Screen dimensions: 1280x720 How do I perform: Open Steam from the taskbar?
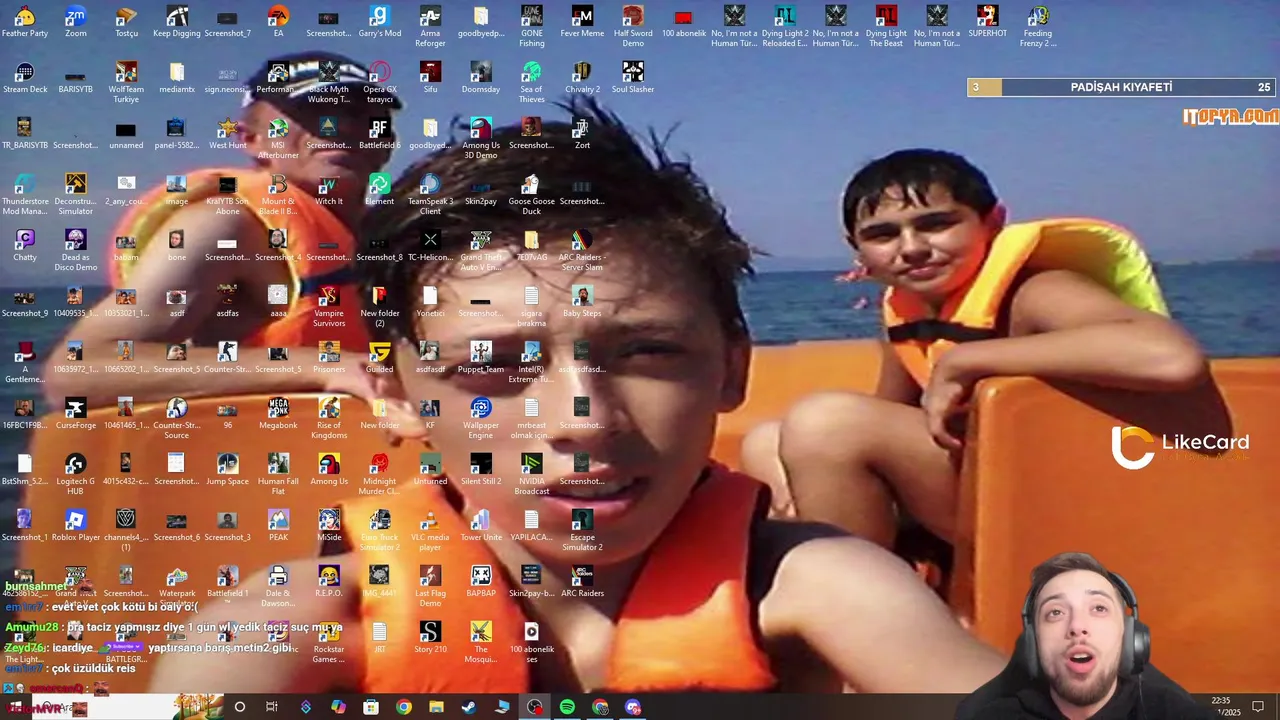coord(469,707)
